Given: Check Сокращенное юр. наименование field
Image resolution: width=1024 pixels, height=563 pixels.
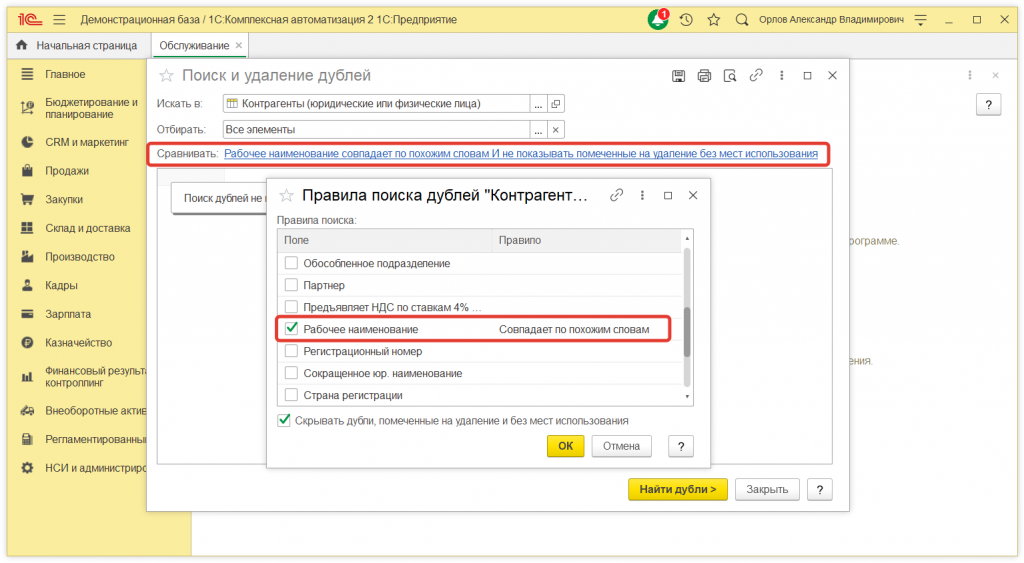Looking at the screenshot, I should coord(291,373).
